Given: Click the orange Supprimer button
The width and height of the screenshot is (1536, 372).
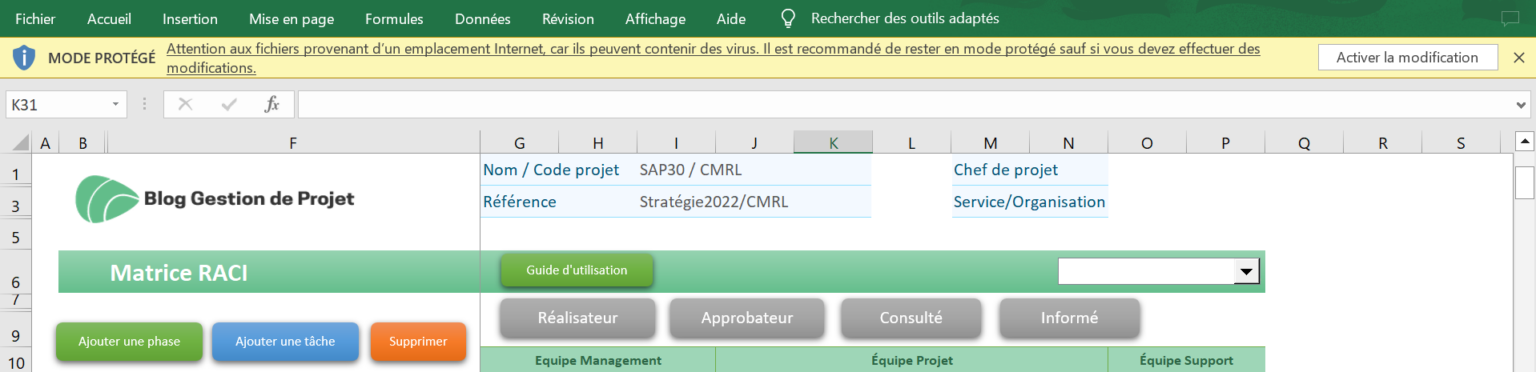Looking at the screenshot, I should pos(418,341).
